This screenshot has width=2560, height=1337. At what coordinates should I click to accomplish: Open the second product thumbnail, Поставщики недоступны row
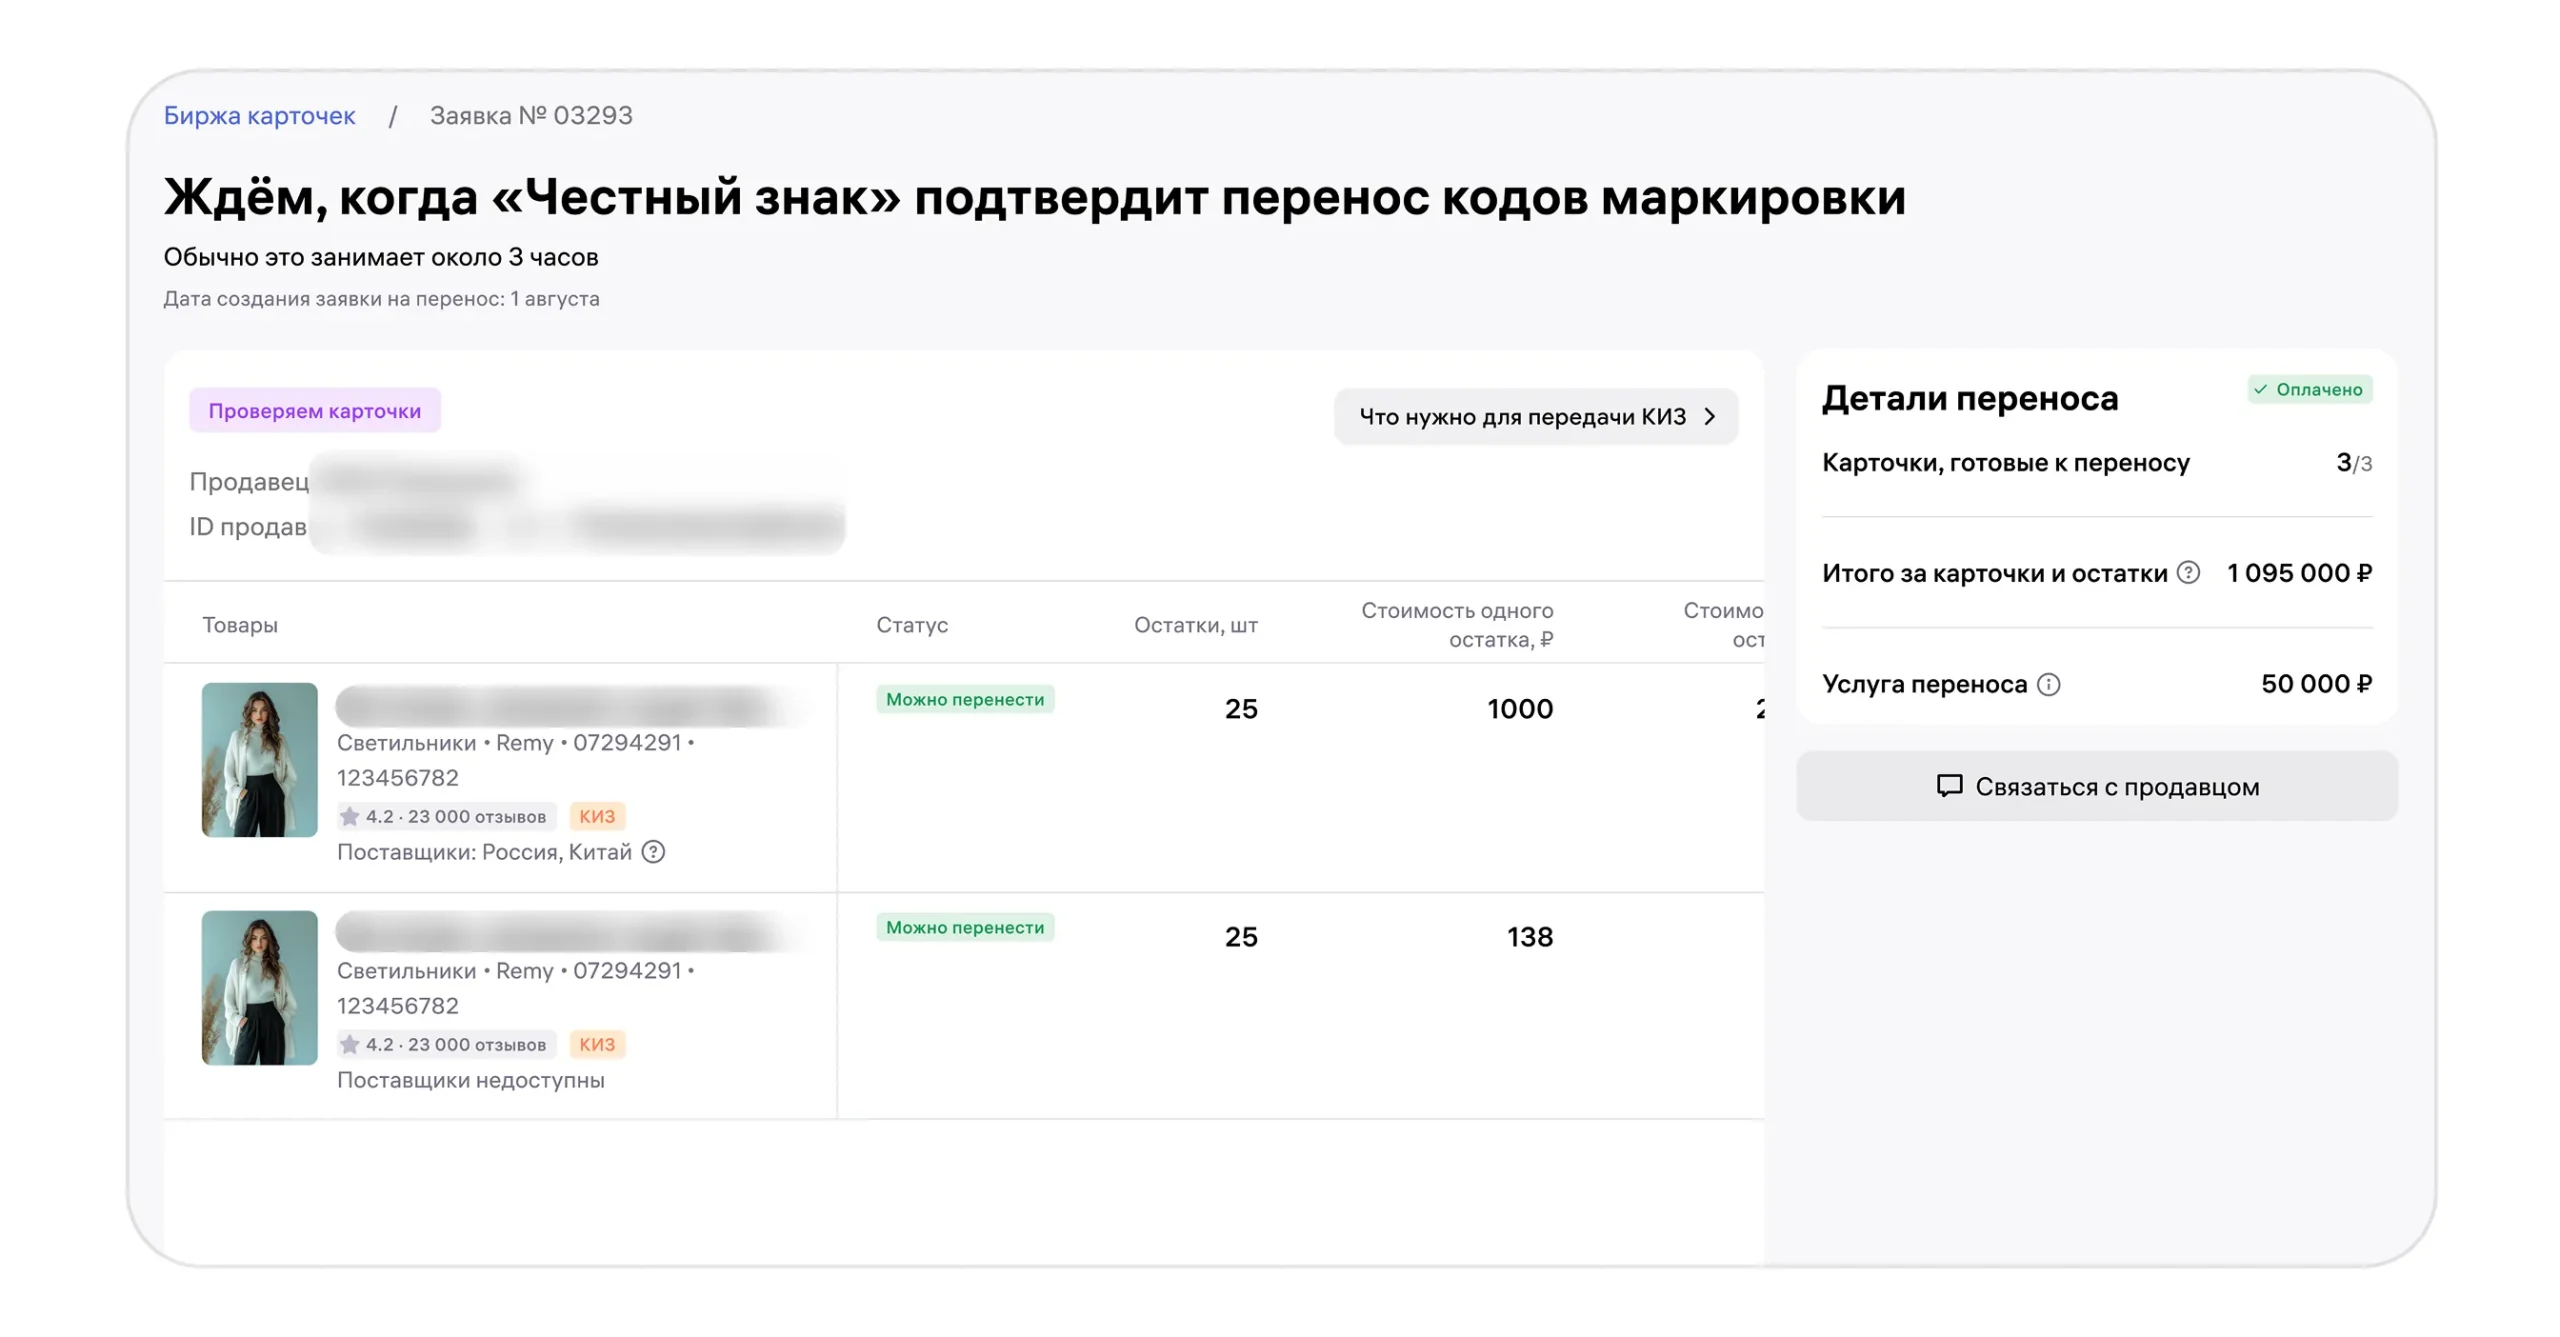point(259,987)
